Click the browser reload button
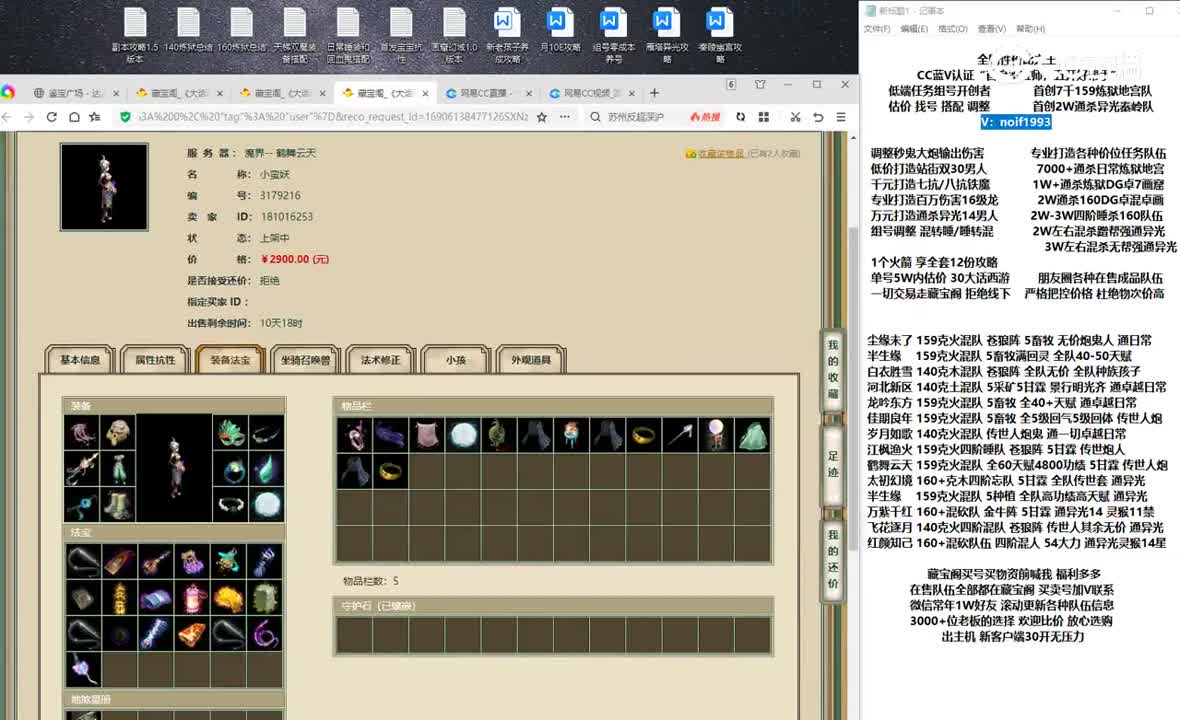The width and height of the screenshot is (1180, 720). (x=51, y=117)
